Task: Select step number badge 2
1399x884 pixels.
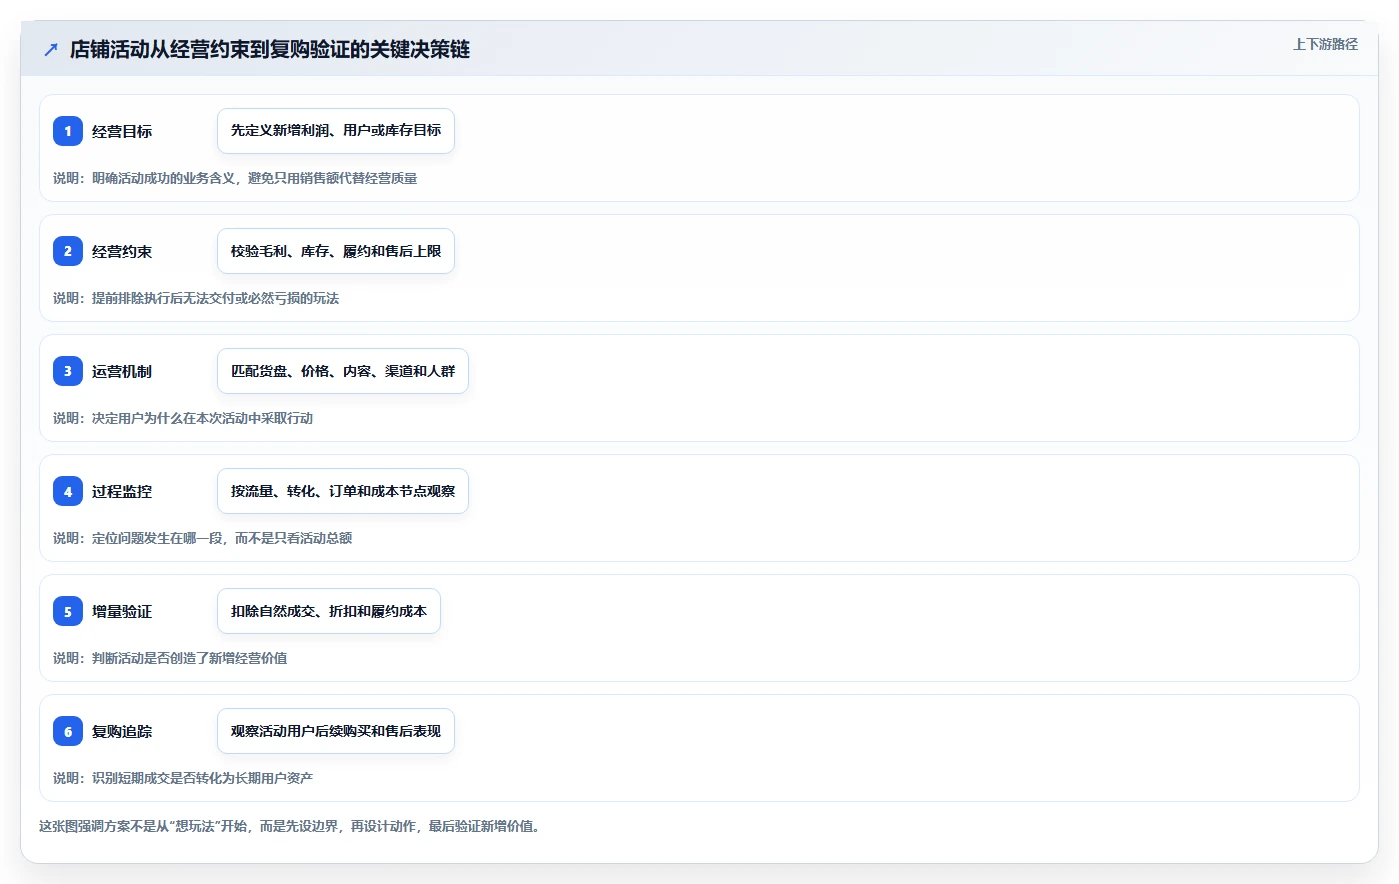Action: tap(68, 251)
